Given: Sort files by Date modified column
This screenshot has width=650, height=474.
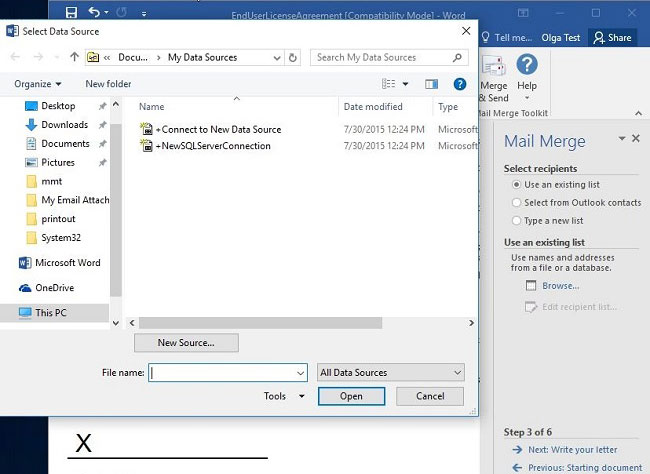Looking at the screenshot, I should click(x=373, y=107).
